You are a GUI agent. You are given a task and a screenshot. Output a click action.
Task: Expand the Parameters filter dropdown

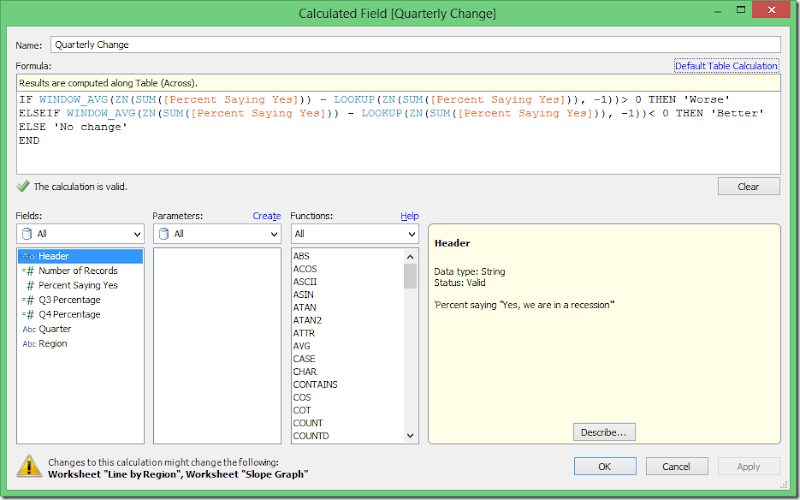[x=217, y=234]
